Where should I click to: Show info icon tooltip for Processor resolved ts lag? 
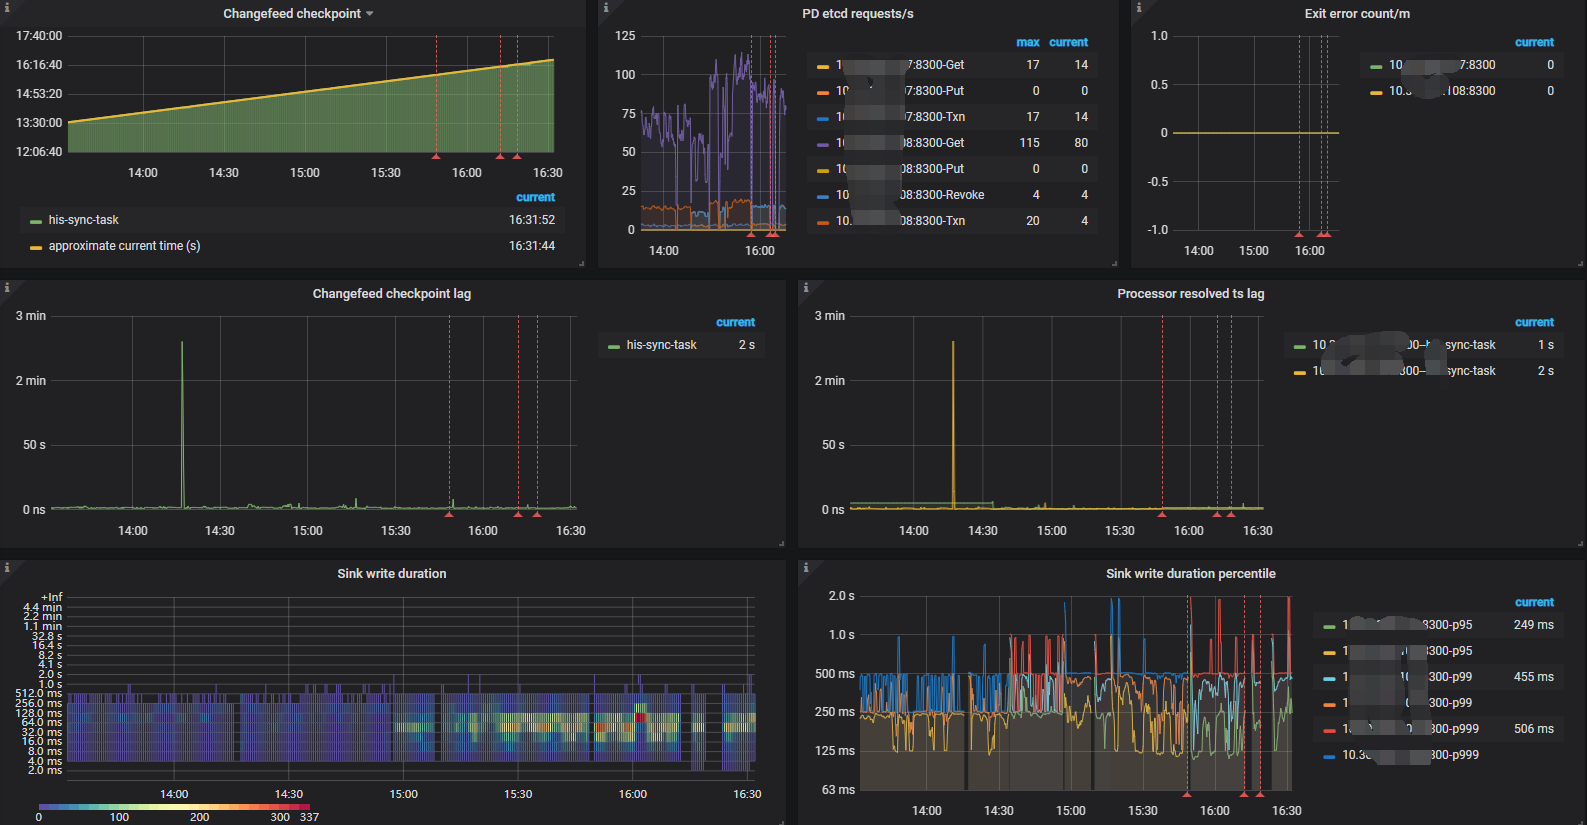(805, 287)
